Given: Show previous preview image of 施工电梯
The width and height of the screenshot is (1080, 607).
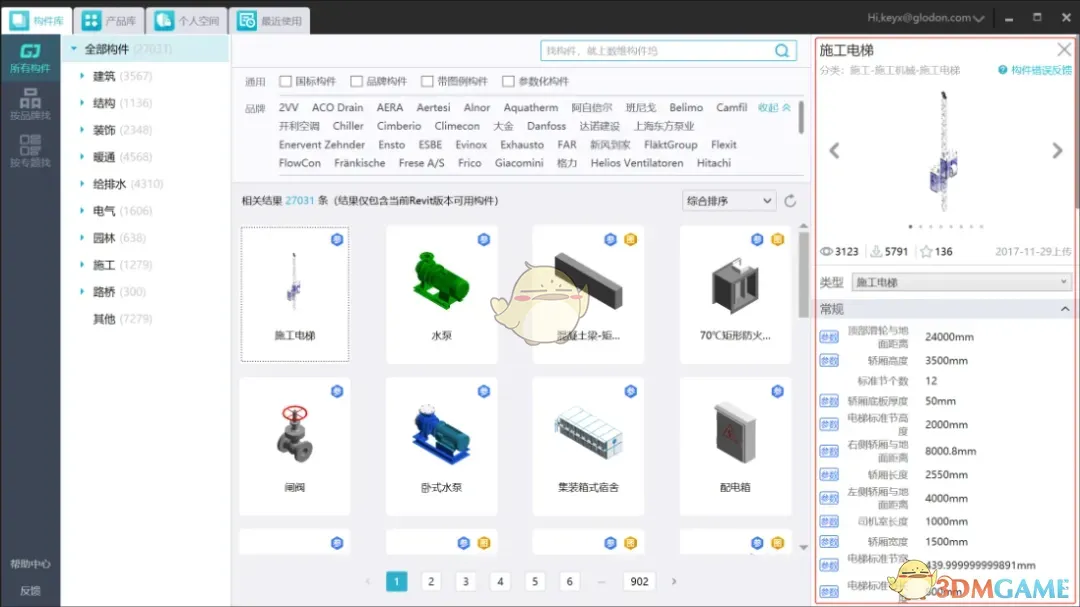Looking at the screenshot, I should click(x=834, y=151).
